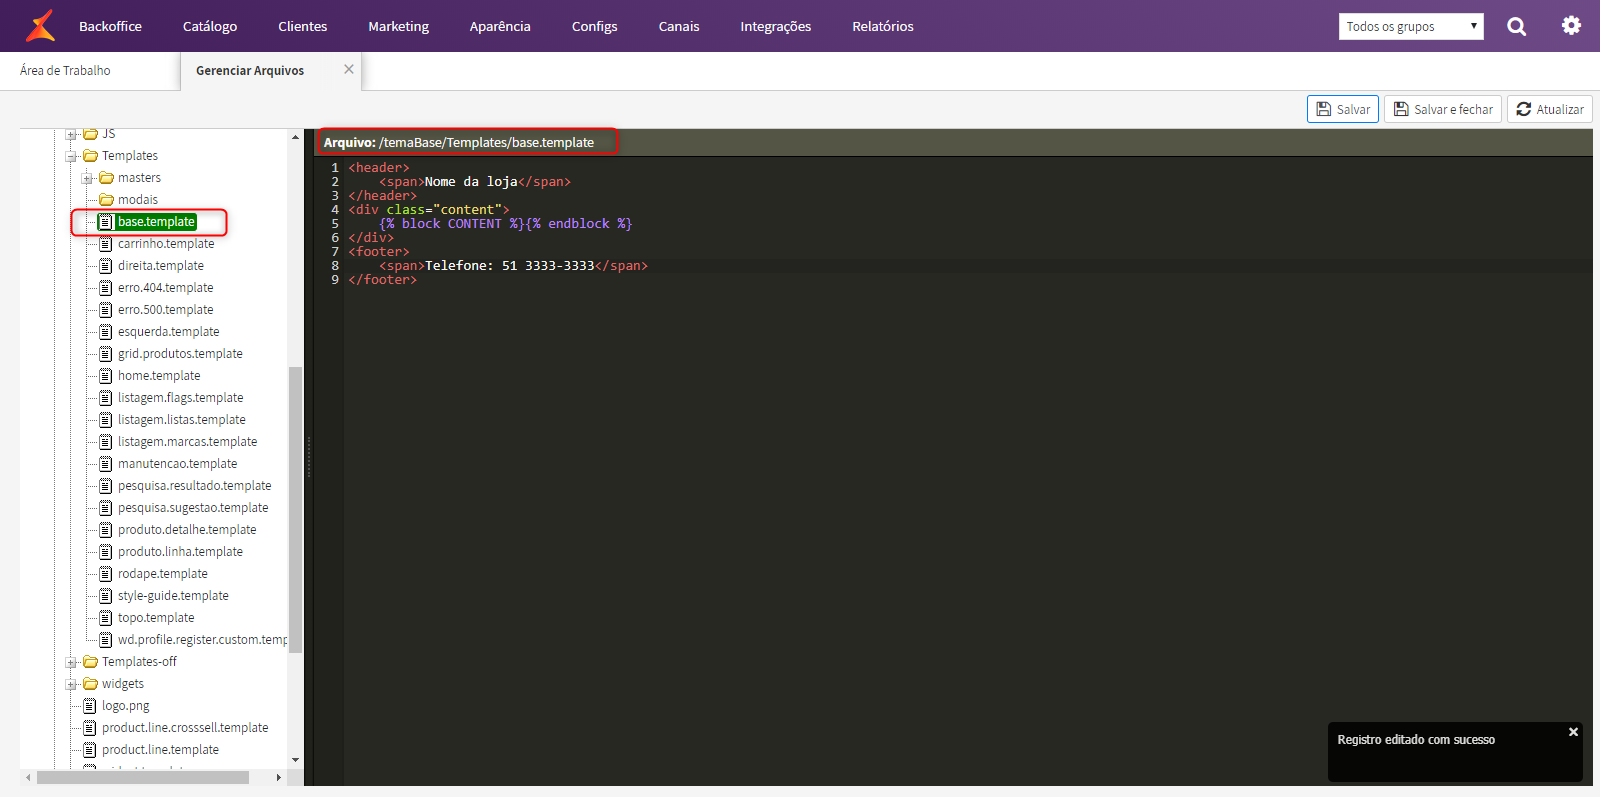Image resolution: width=1600 pixels, height=797 pixels.
Task: Expand the widgets folder node
Action: pyautogui.click(x=72, y=685)
